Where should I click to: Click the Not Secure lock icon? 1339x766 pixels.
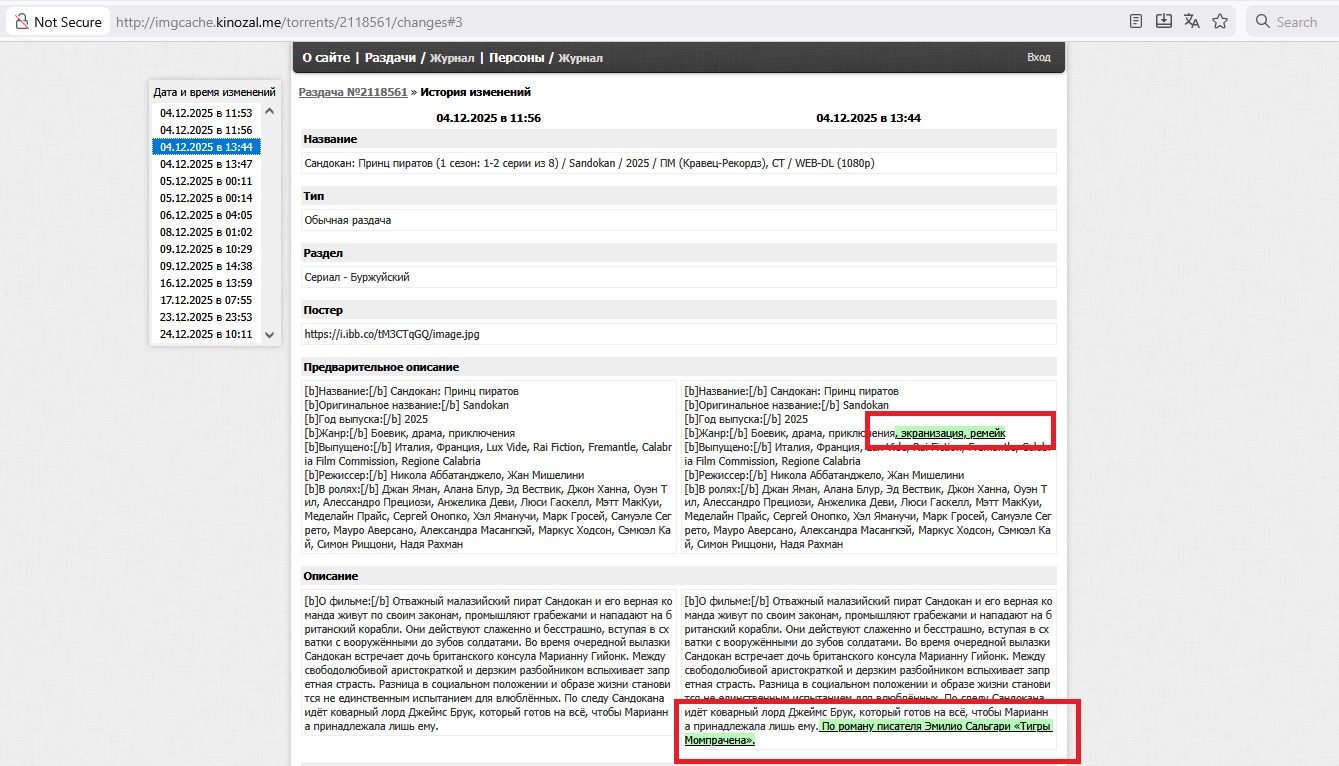click(21, 21)
